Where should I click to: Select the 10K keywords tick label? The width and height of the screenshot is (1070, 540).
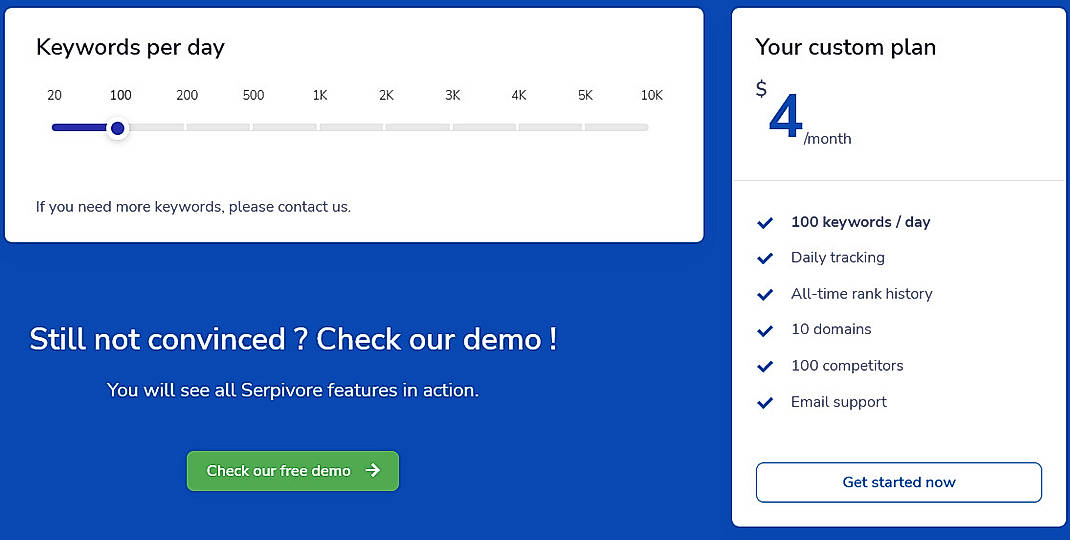click(x=652, y=95)
